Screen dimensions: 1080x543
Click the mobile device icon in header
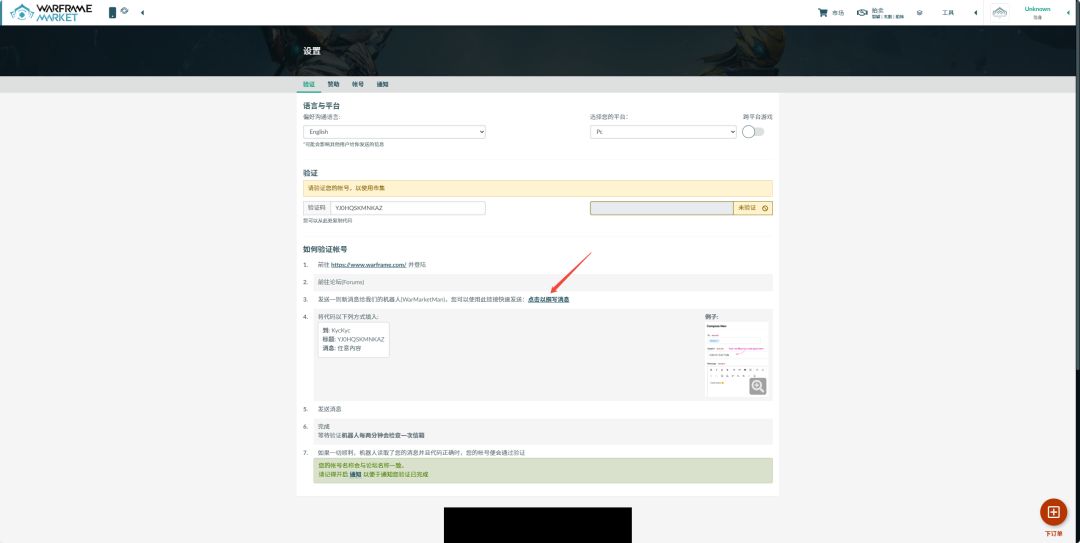point(112,12)
